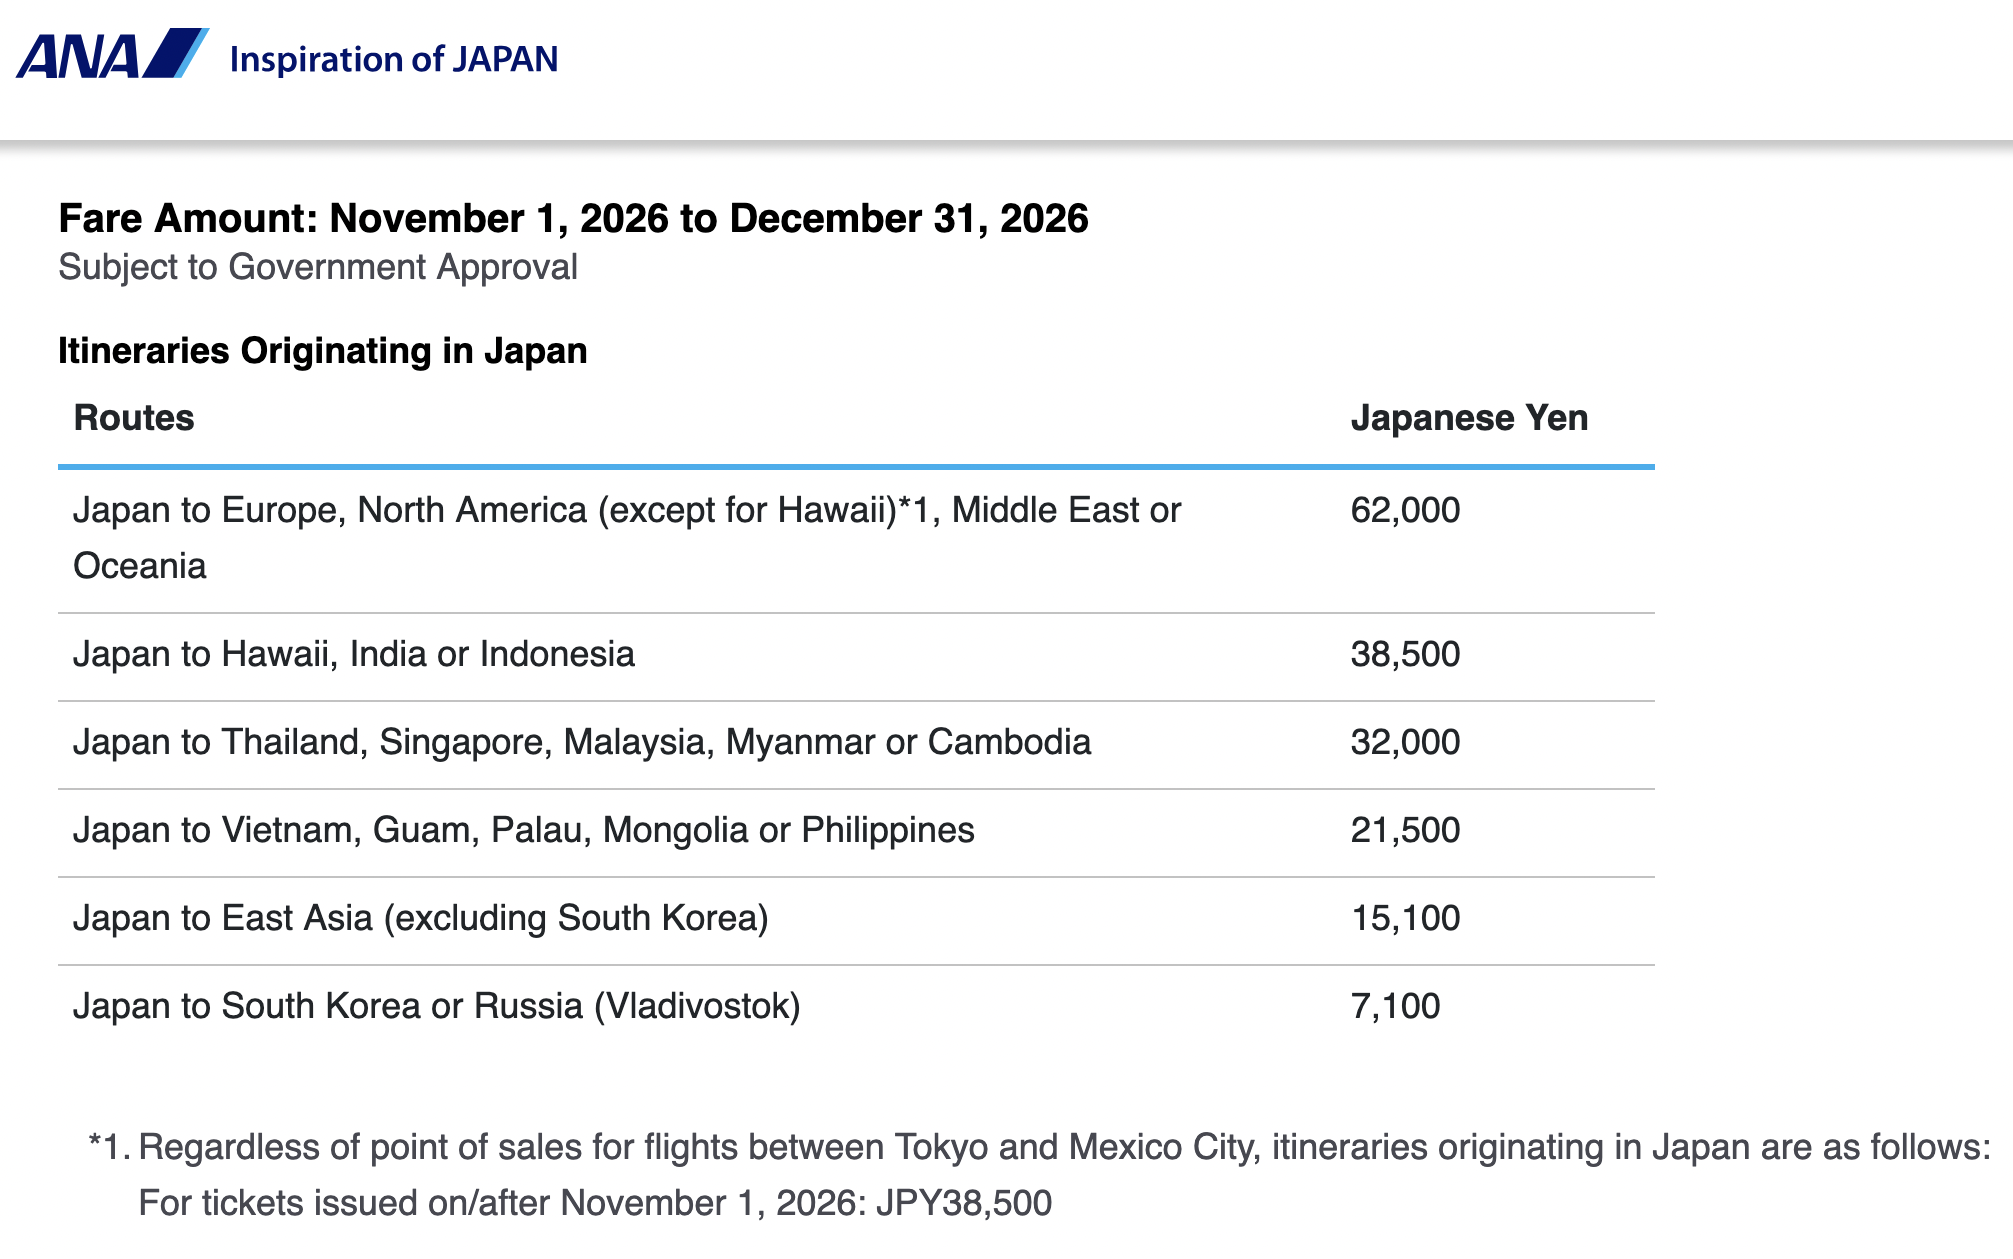Click the Vietnam, Guam, Palau route row

(x=856, y=833)
